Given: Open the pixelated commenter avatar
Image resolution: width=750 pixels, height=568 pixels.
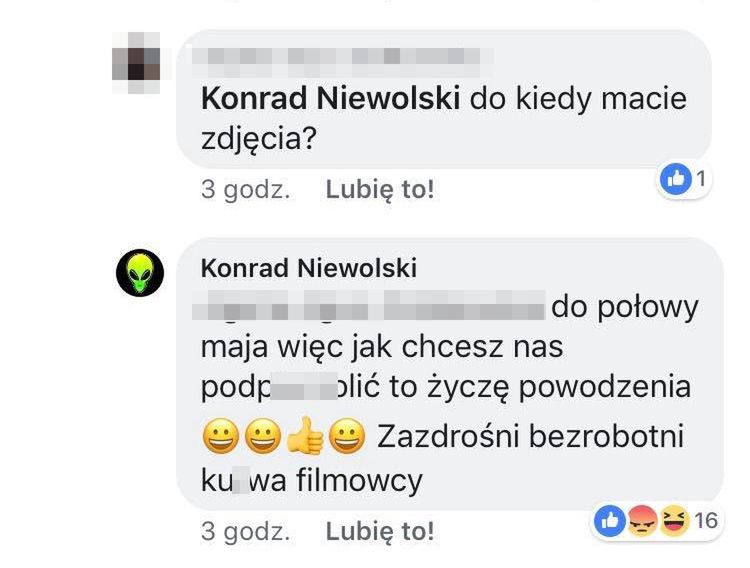Looking at the screenshot, I should pos(136,63).
